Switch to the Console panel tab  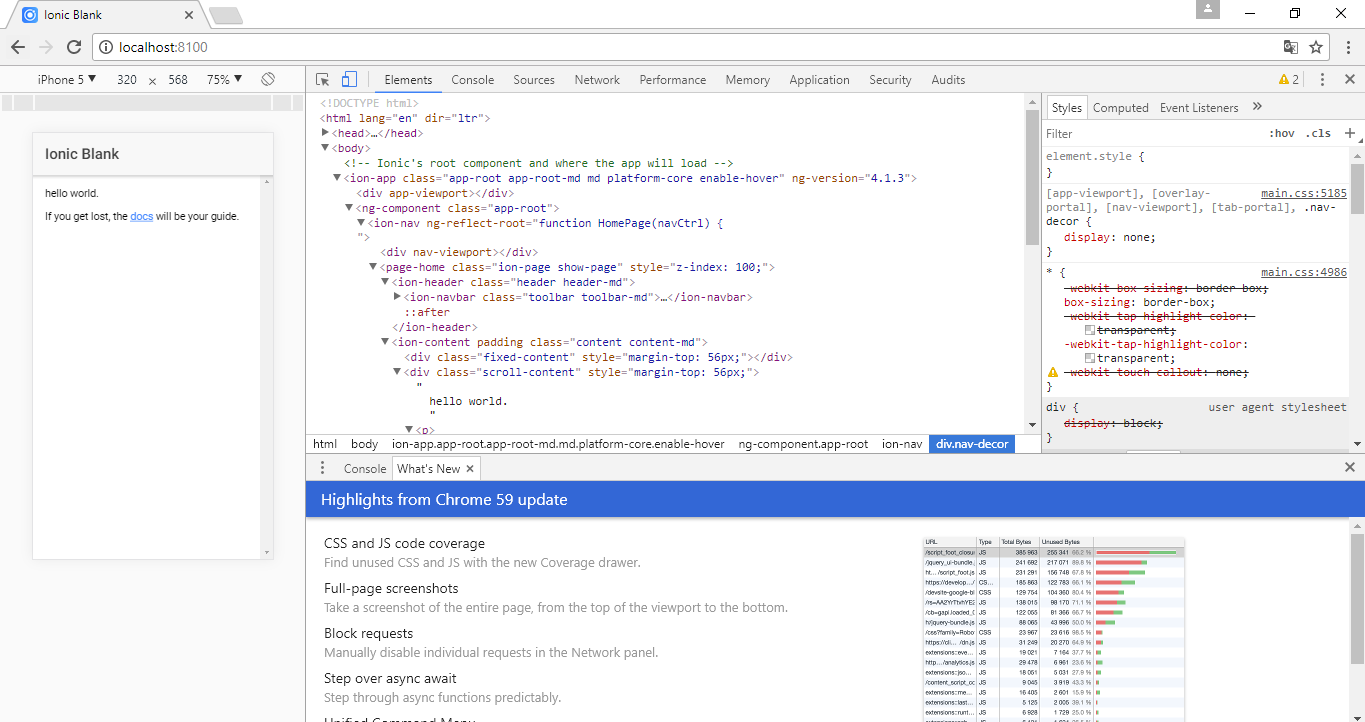click(472, 80)
